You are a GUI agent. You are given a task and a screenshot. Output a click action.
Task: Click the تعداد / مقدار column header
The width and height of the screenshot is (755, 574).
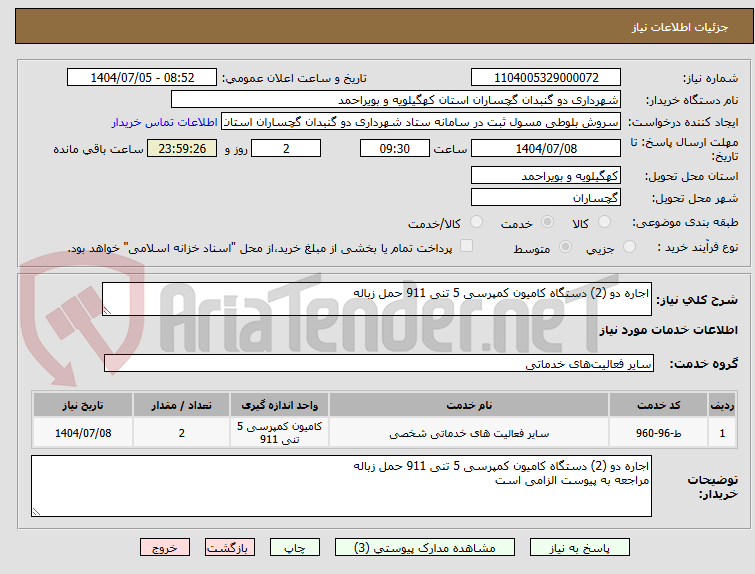[x=182, y=405]
